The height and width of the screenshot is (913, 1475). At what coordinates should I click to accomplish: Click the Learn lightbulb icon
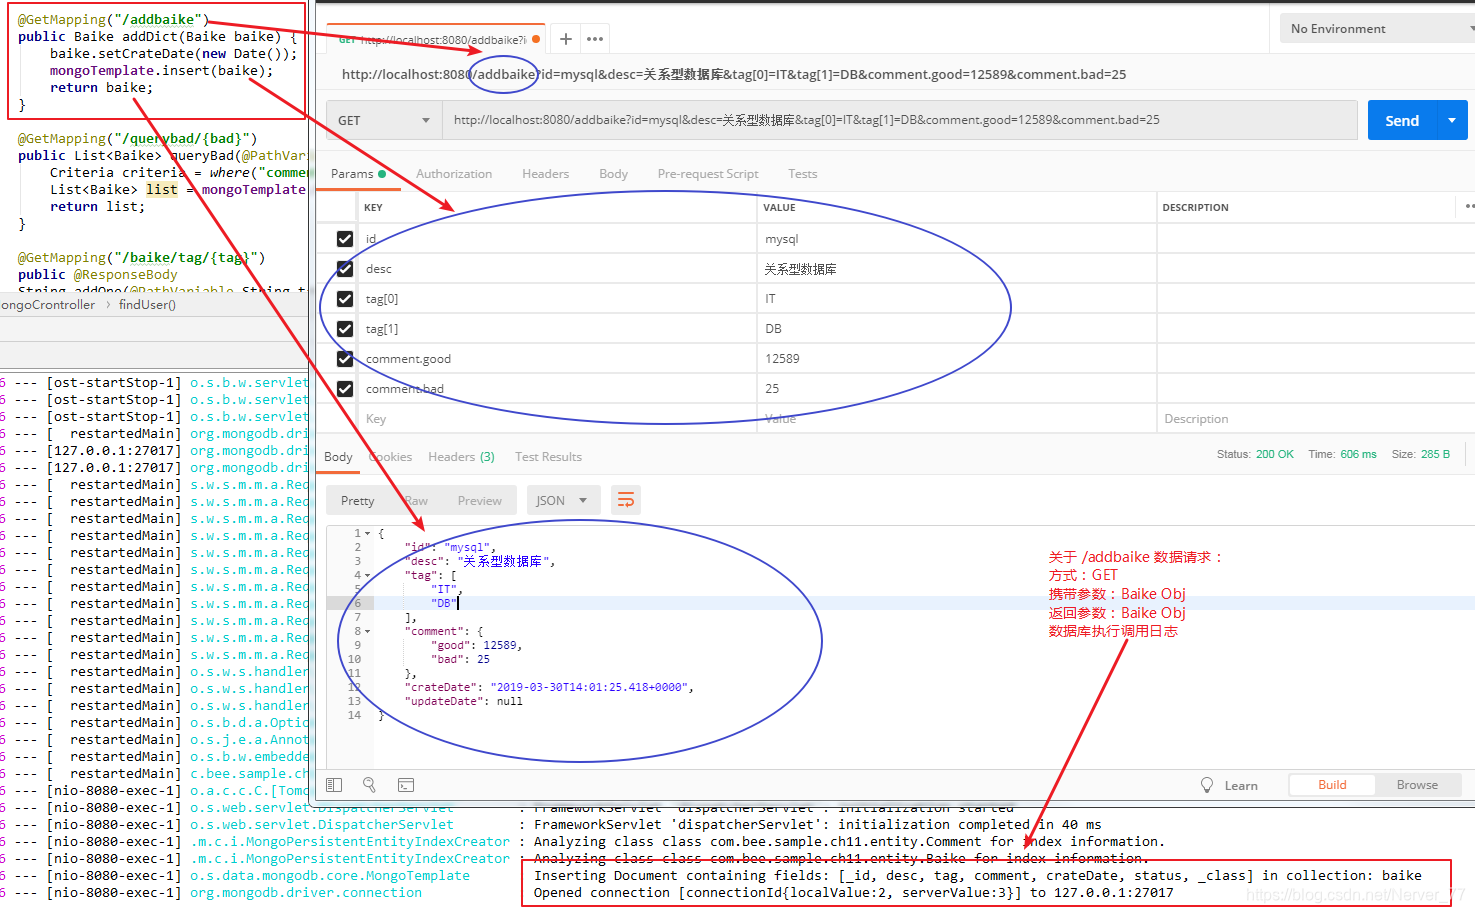click(x=1207, y=785)
